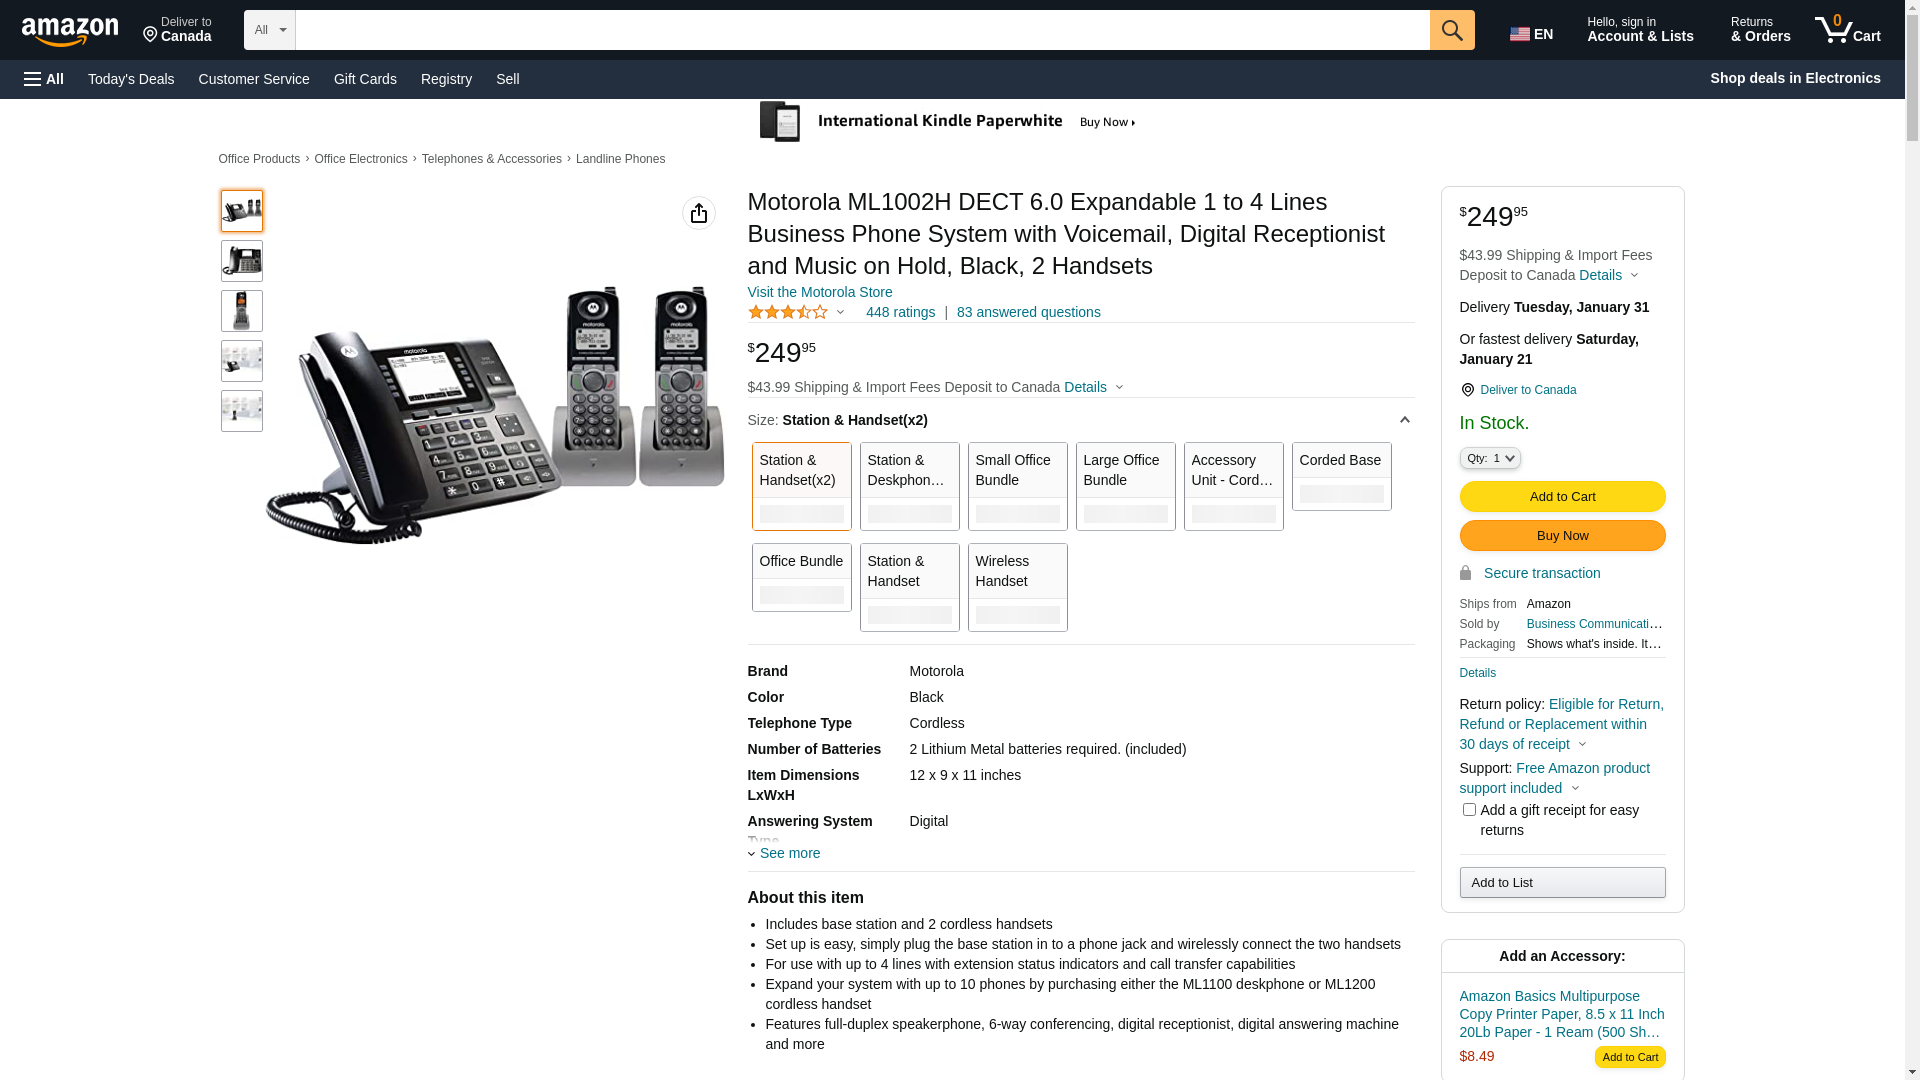Click the Add to Cart button
Viewport: 1920px width, 1080px height.
pyautogui.click(x=1562, y=496)
